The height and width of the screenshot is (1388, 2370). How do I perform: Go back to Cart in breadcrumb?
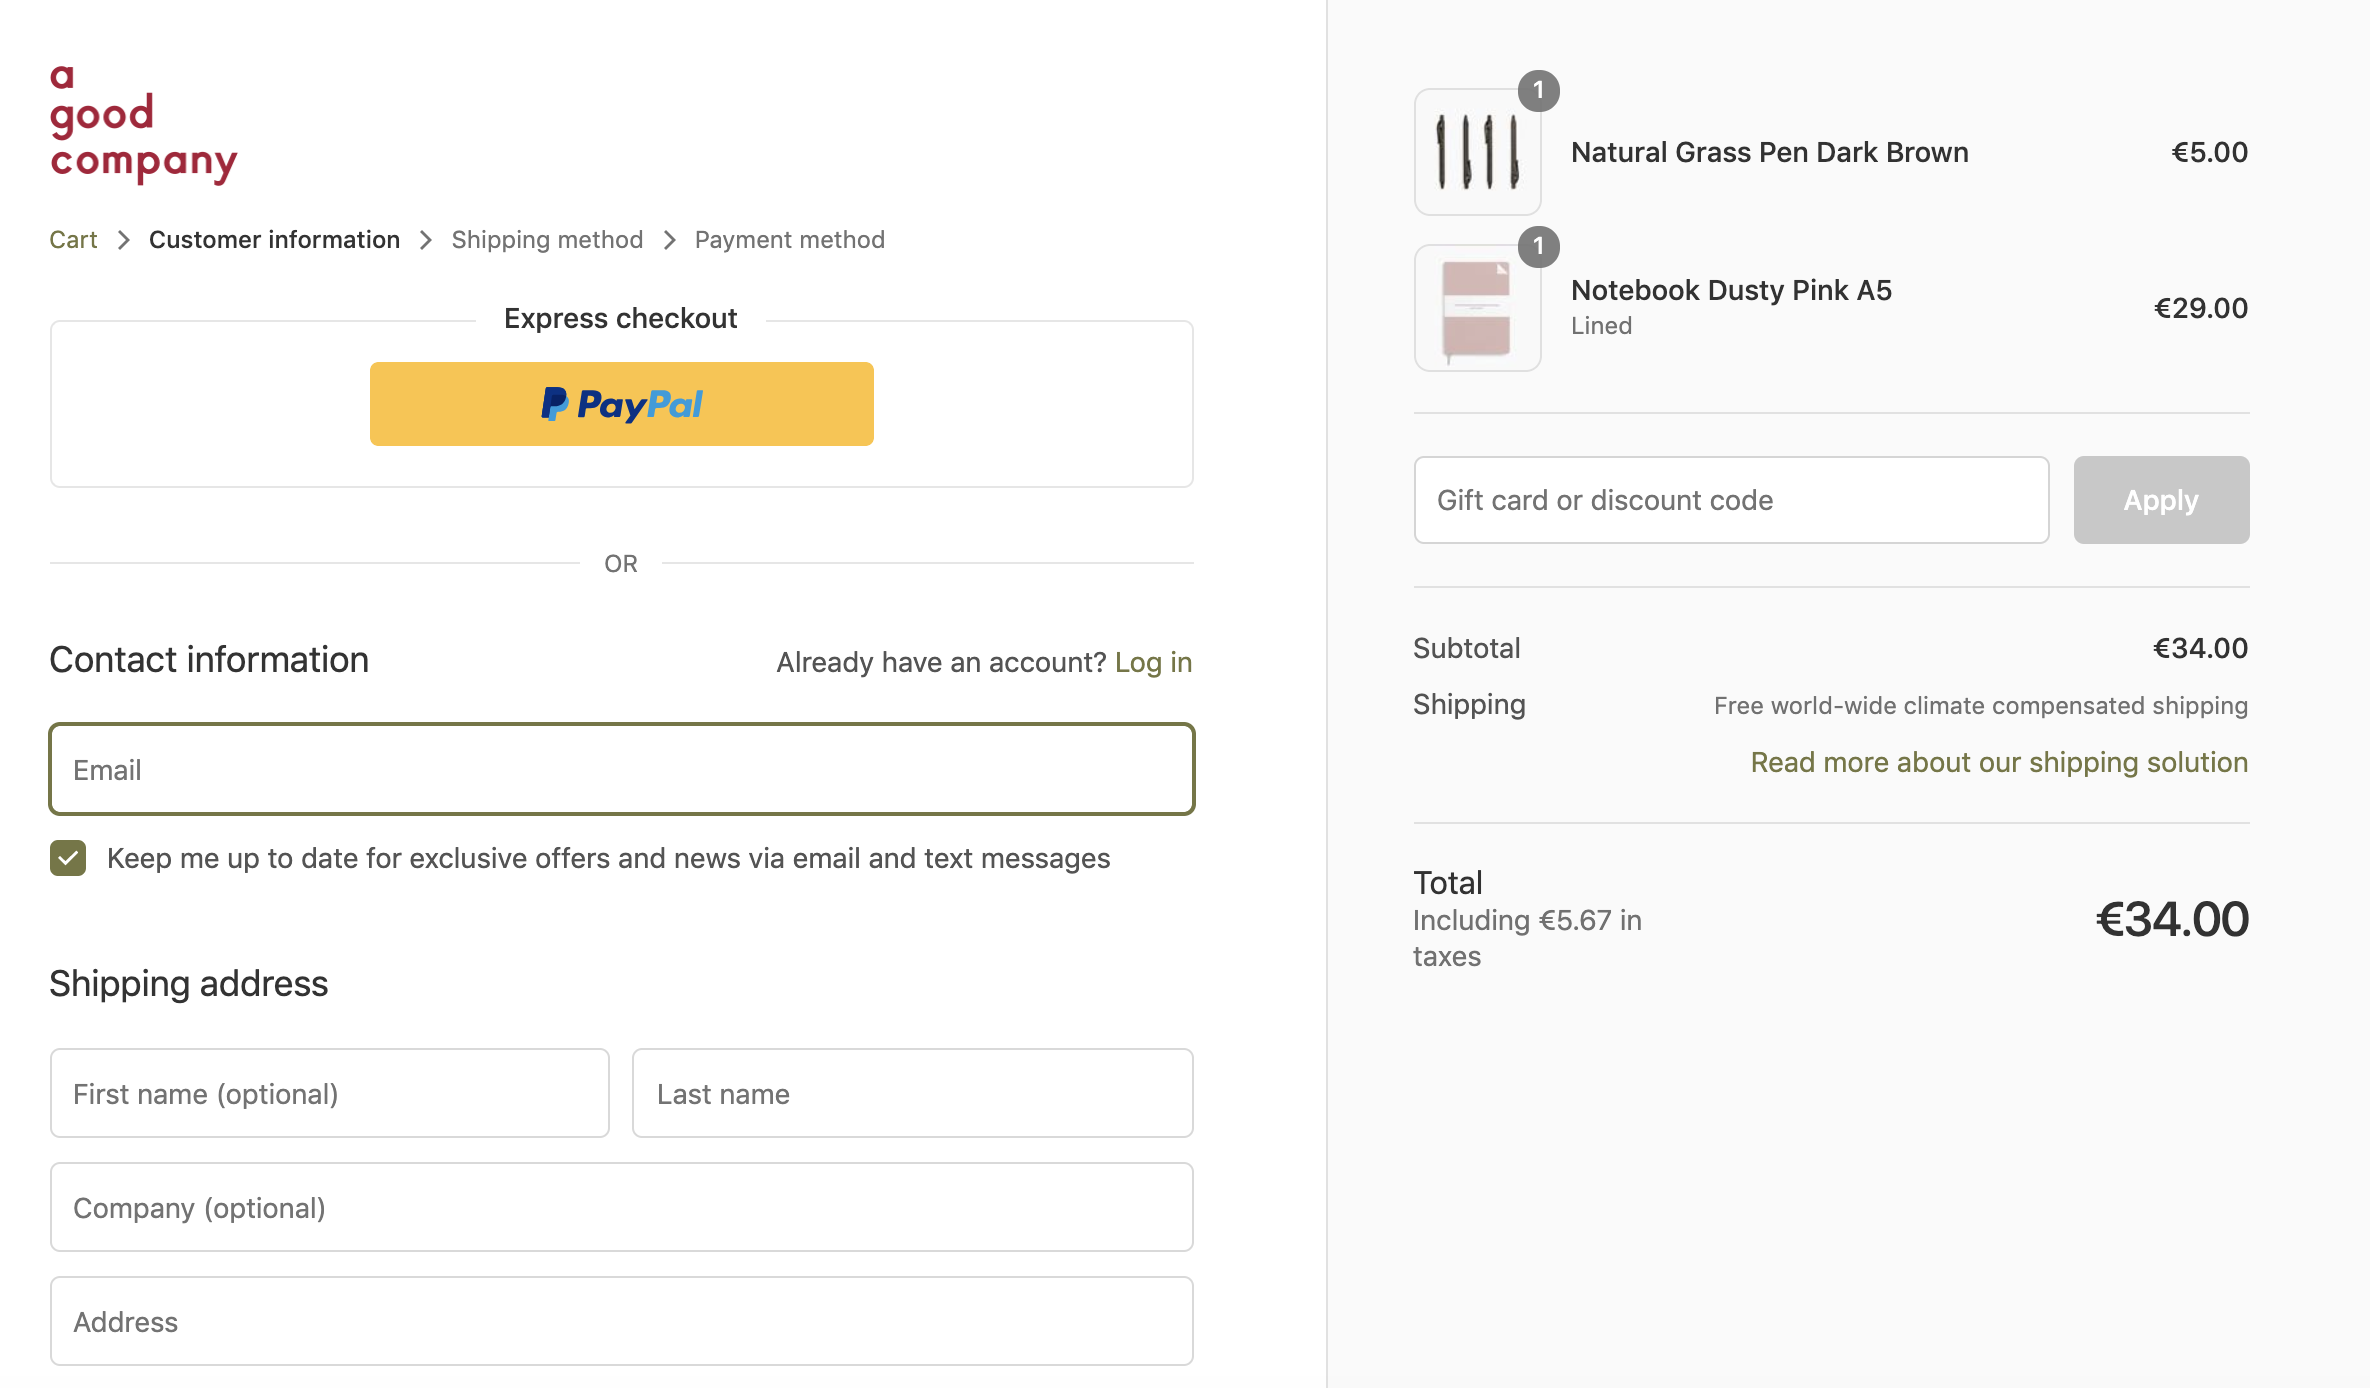tap(73, 240)
